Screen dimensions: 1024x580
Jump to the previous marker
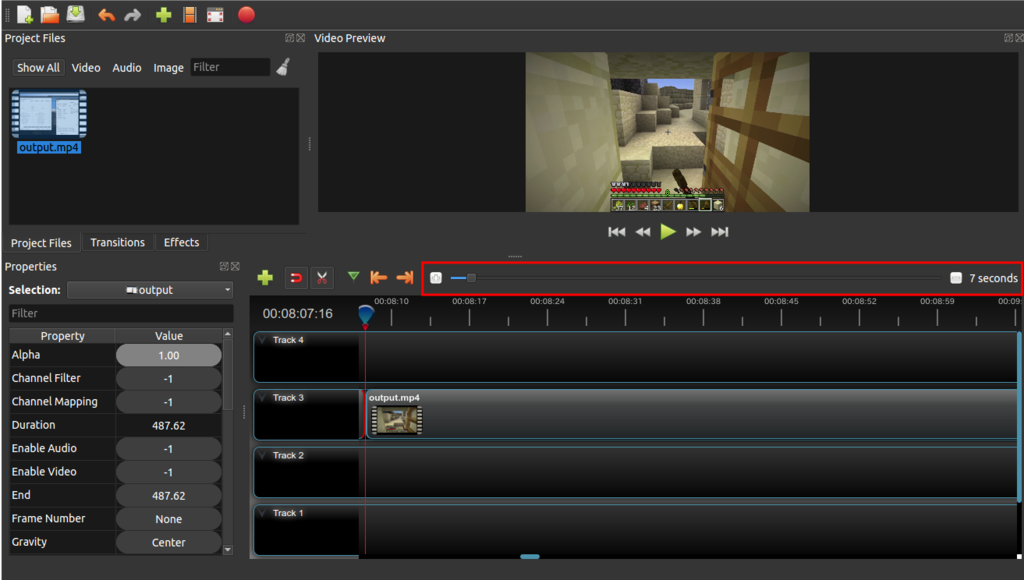379,278
